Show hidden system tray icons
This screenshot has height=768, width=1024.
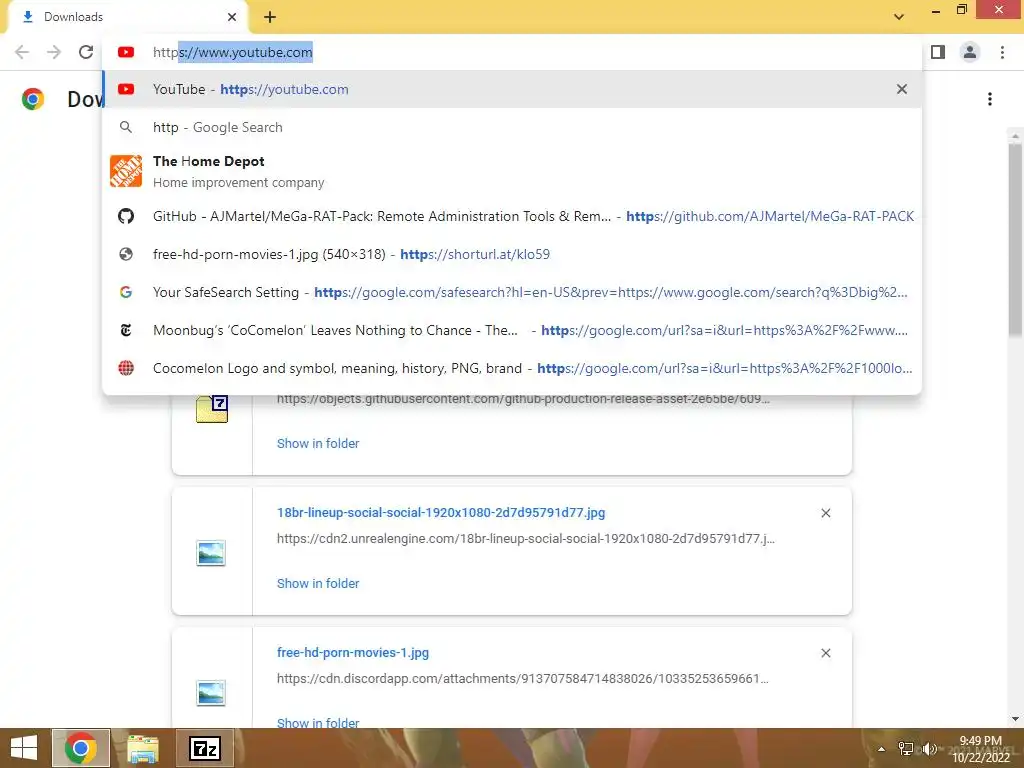pos(881,749)
